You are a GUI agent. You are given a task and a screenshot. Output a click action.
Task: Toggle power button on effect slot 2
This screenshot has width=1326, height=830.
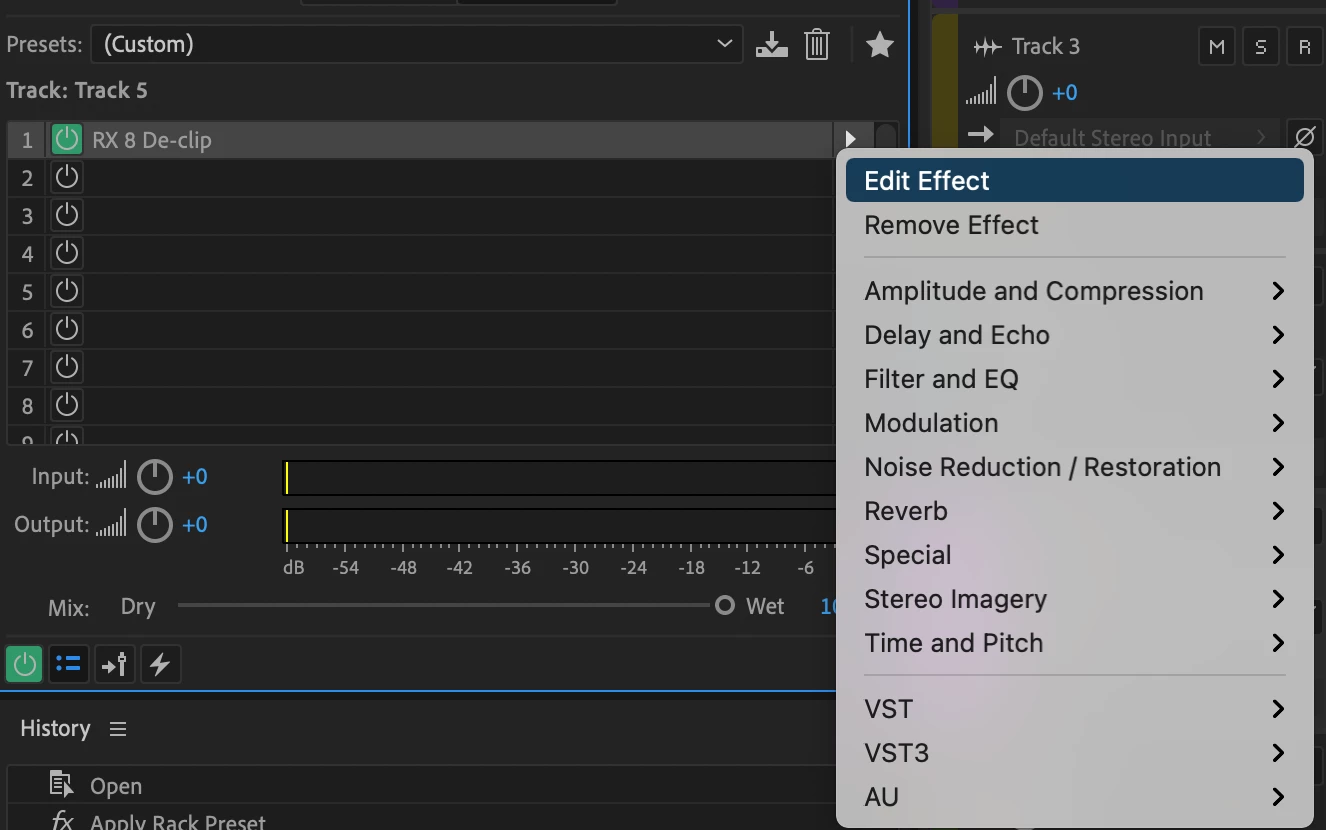[67, 178]
